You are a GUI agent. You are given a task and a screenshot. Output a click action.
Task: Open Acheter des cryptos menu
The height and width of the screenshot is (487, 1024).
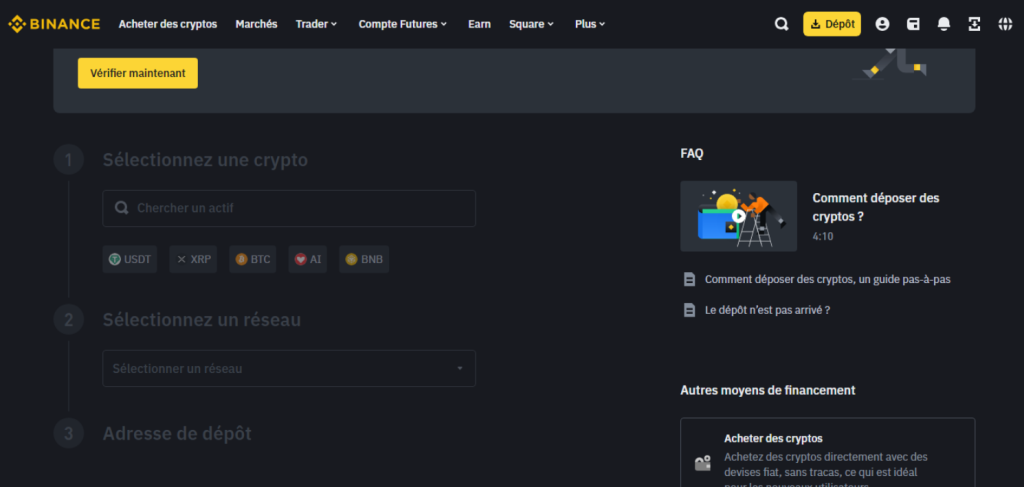(168, 24)
